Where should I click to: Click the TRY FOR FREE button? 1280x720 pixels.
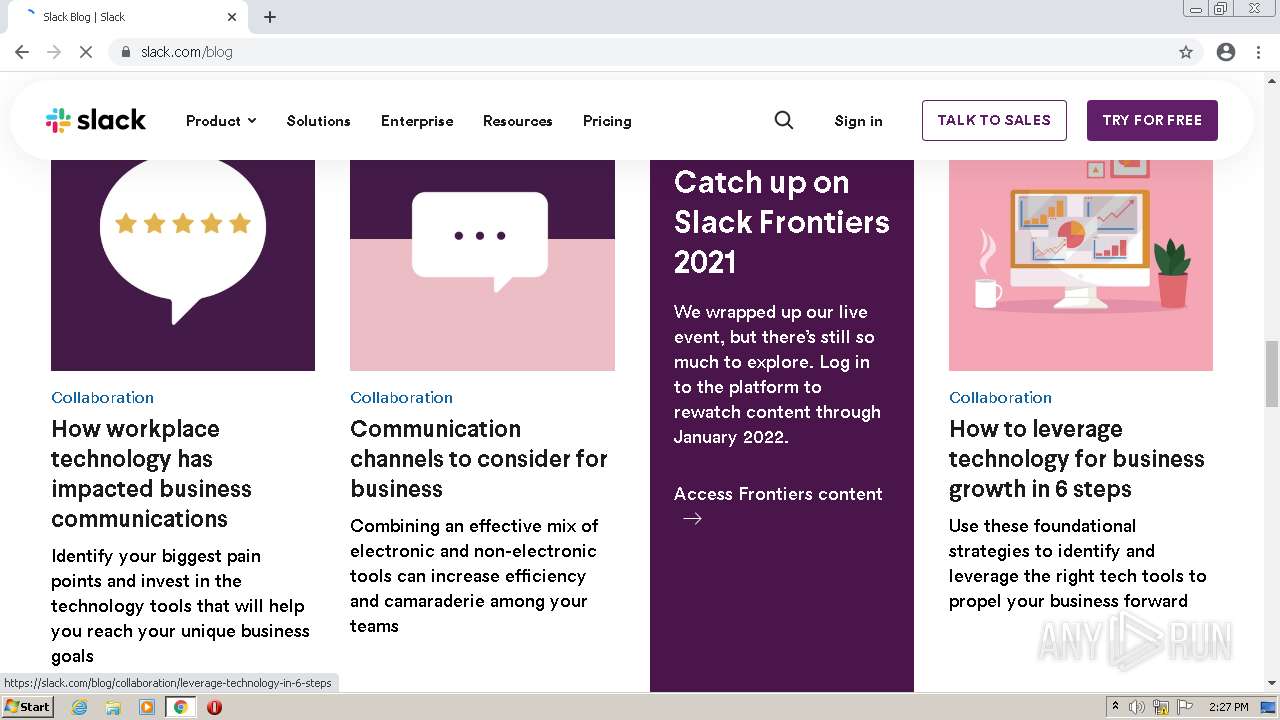pos(1152,120)
